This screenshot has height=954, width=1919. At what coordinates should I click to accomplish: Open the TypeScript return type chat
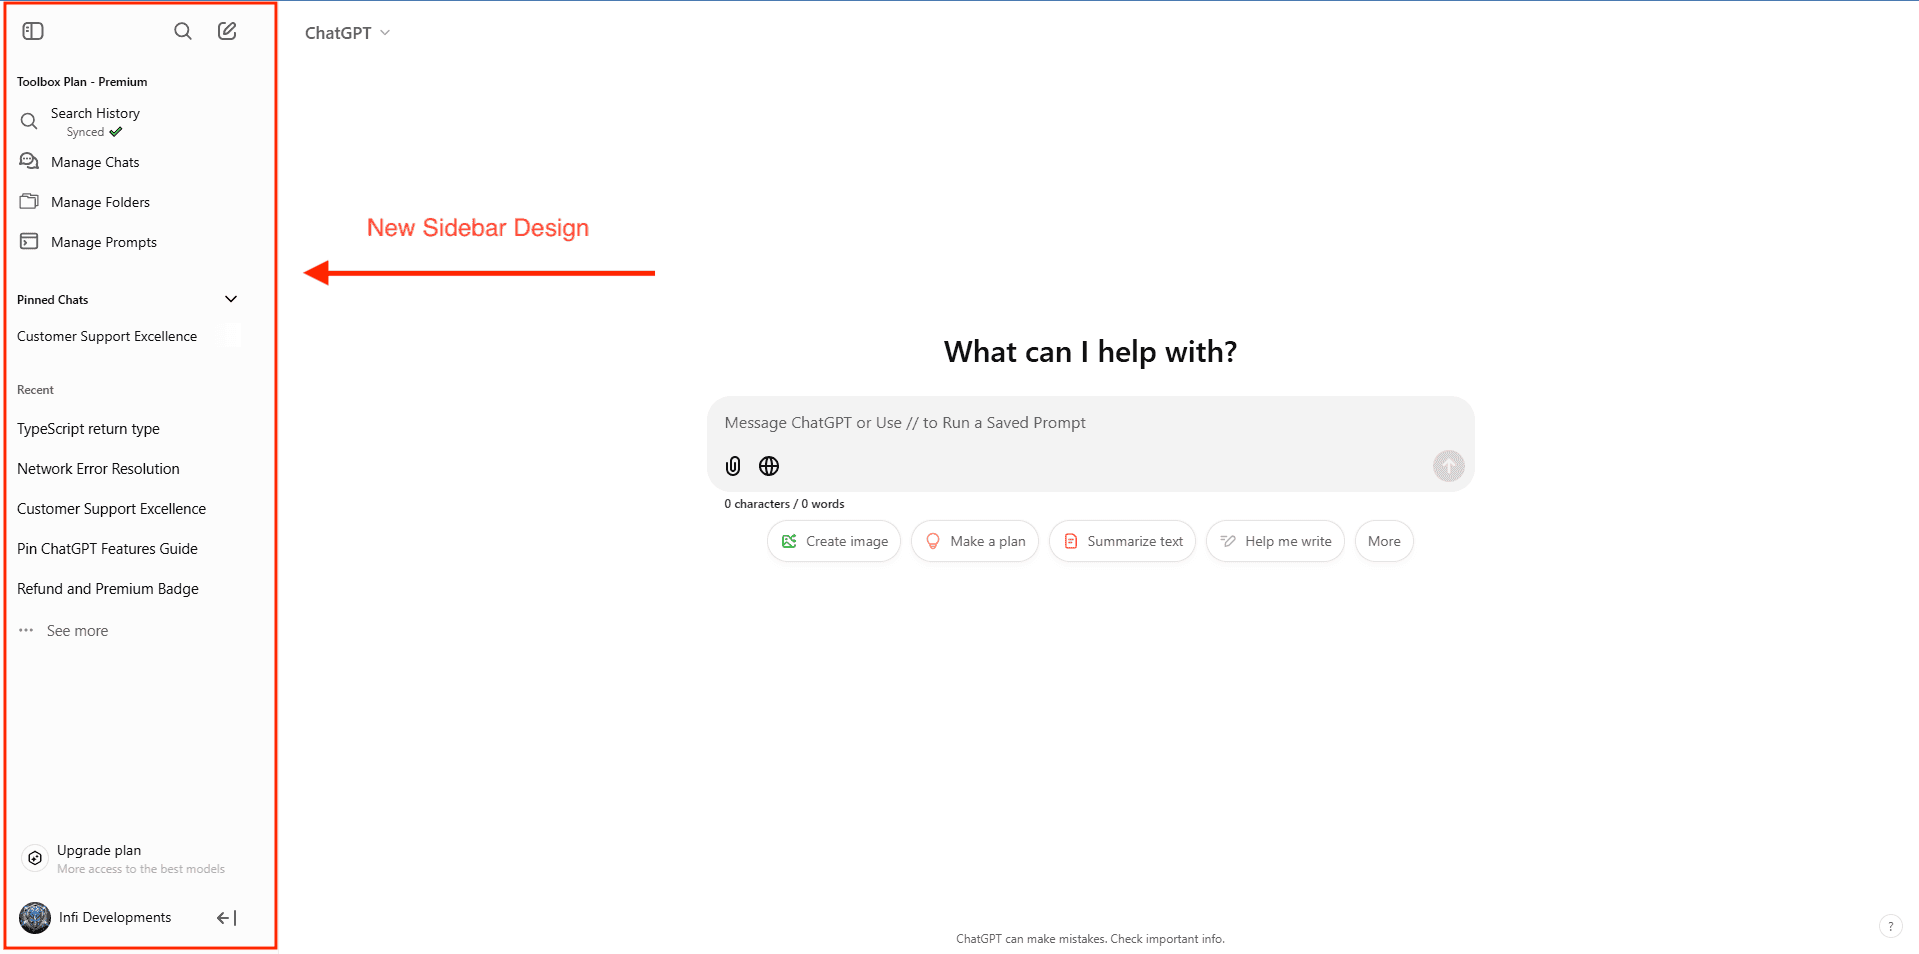(x=88, y=429)
